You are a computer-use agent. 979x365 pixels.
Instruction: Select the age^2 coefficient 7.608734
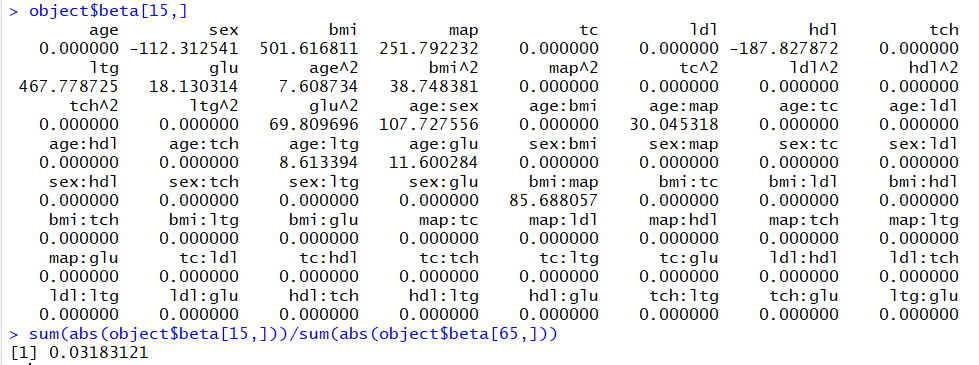(x=319, y=86)
